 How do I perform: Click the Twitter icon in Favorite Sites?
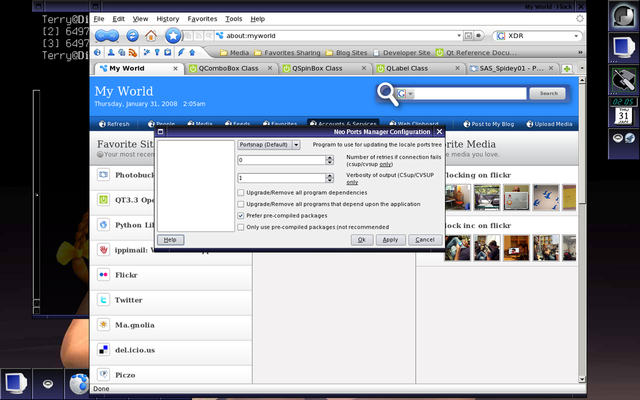pyautogui.click(x=104, y=300)
